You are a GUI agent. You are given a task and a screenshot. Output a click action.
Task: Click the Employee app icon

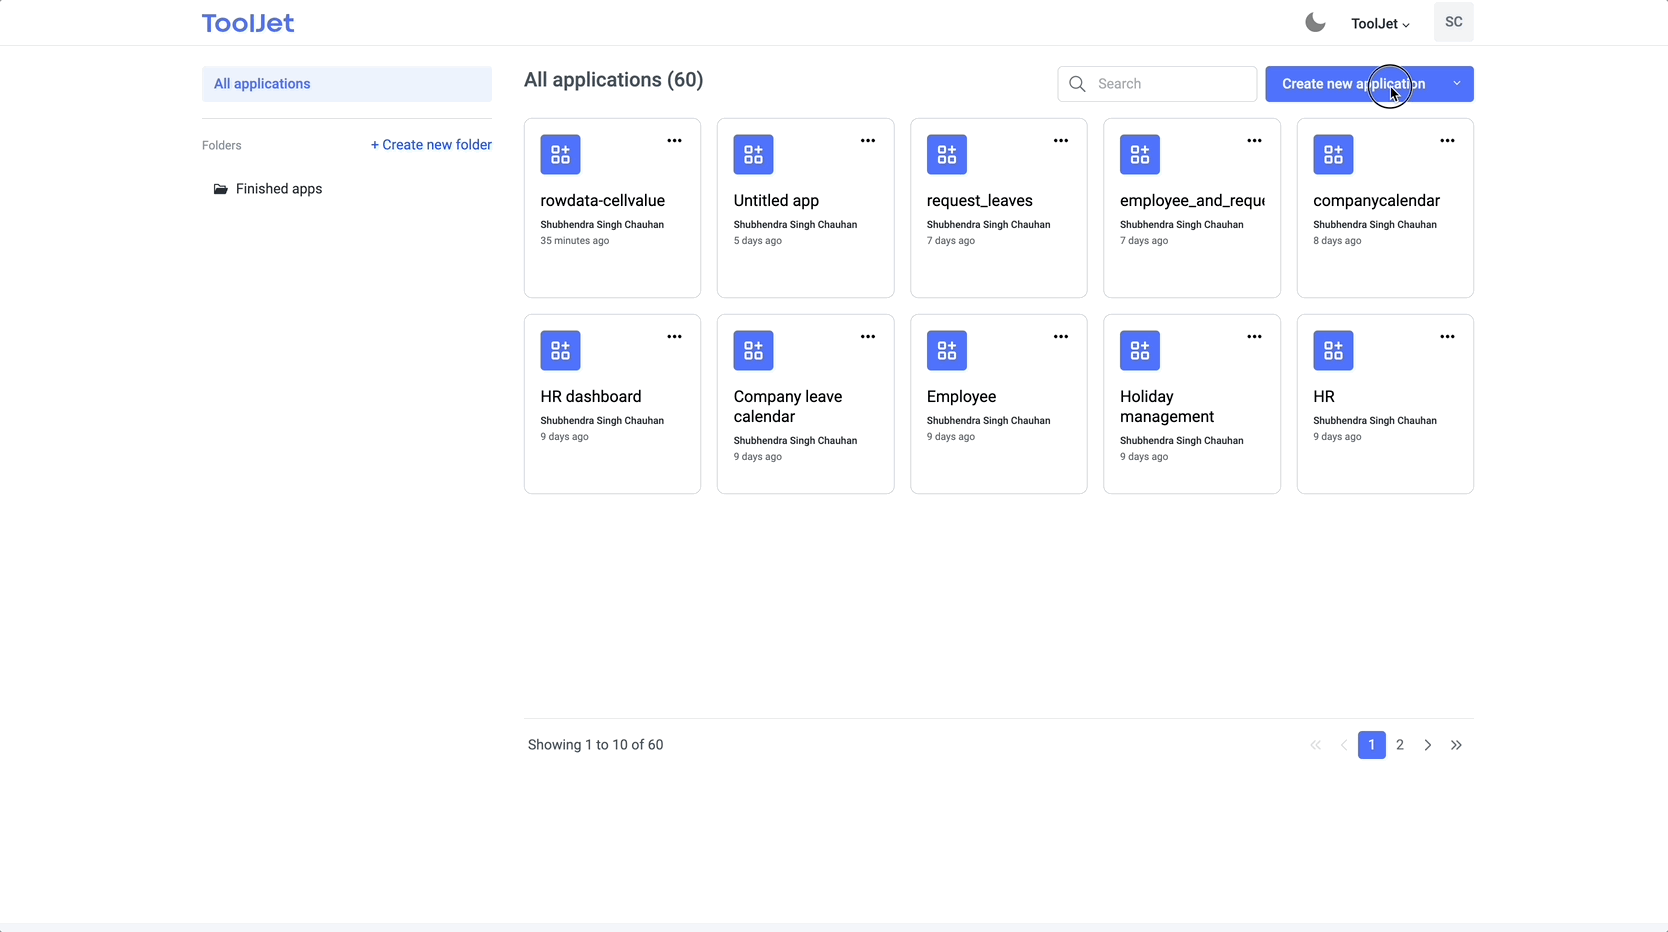[947, 351]
